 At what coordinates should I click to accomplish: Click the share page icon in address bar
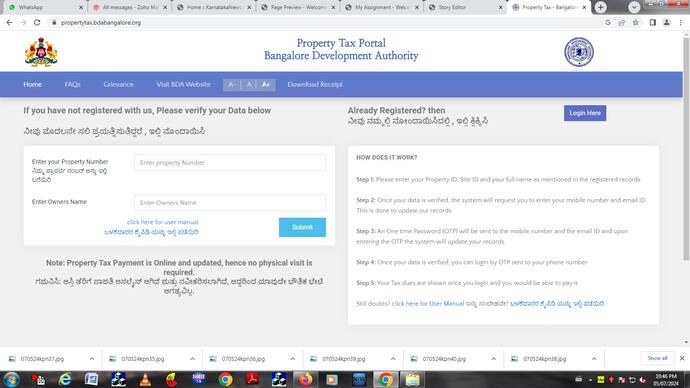pos(621,22)
